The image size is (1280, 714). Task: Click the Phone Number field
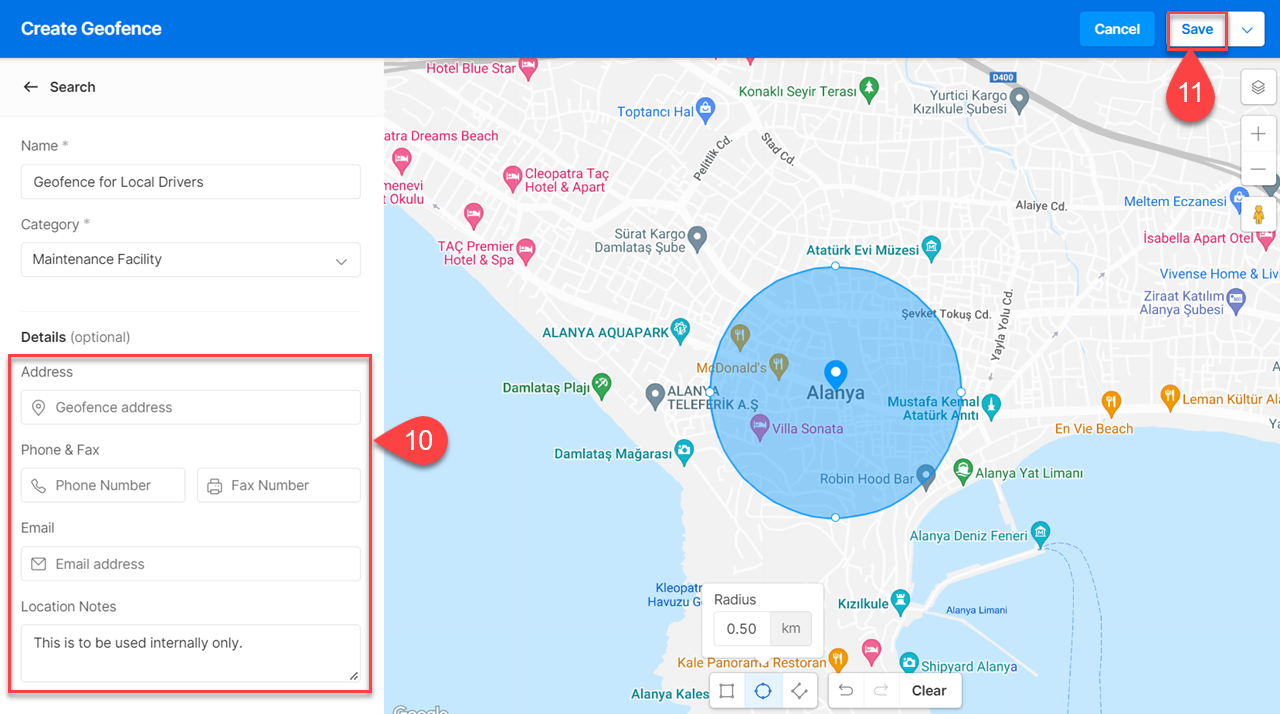tap(103, 485)
